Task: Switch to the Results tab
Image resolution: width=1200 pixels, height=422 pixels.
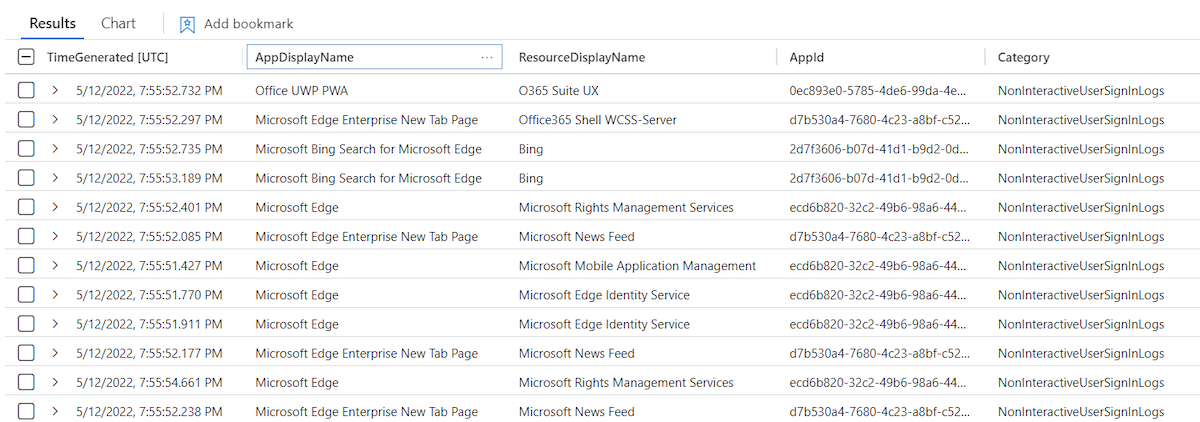Action: [53, 23]
